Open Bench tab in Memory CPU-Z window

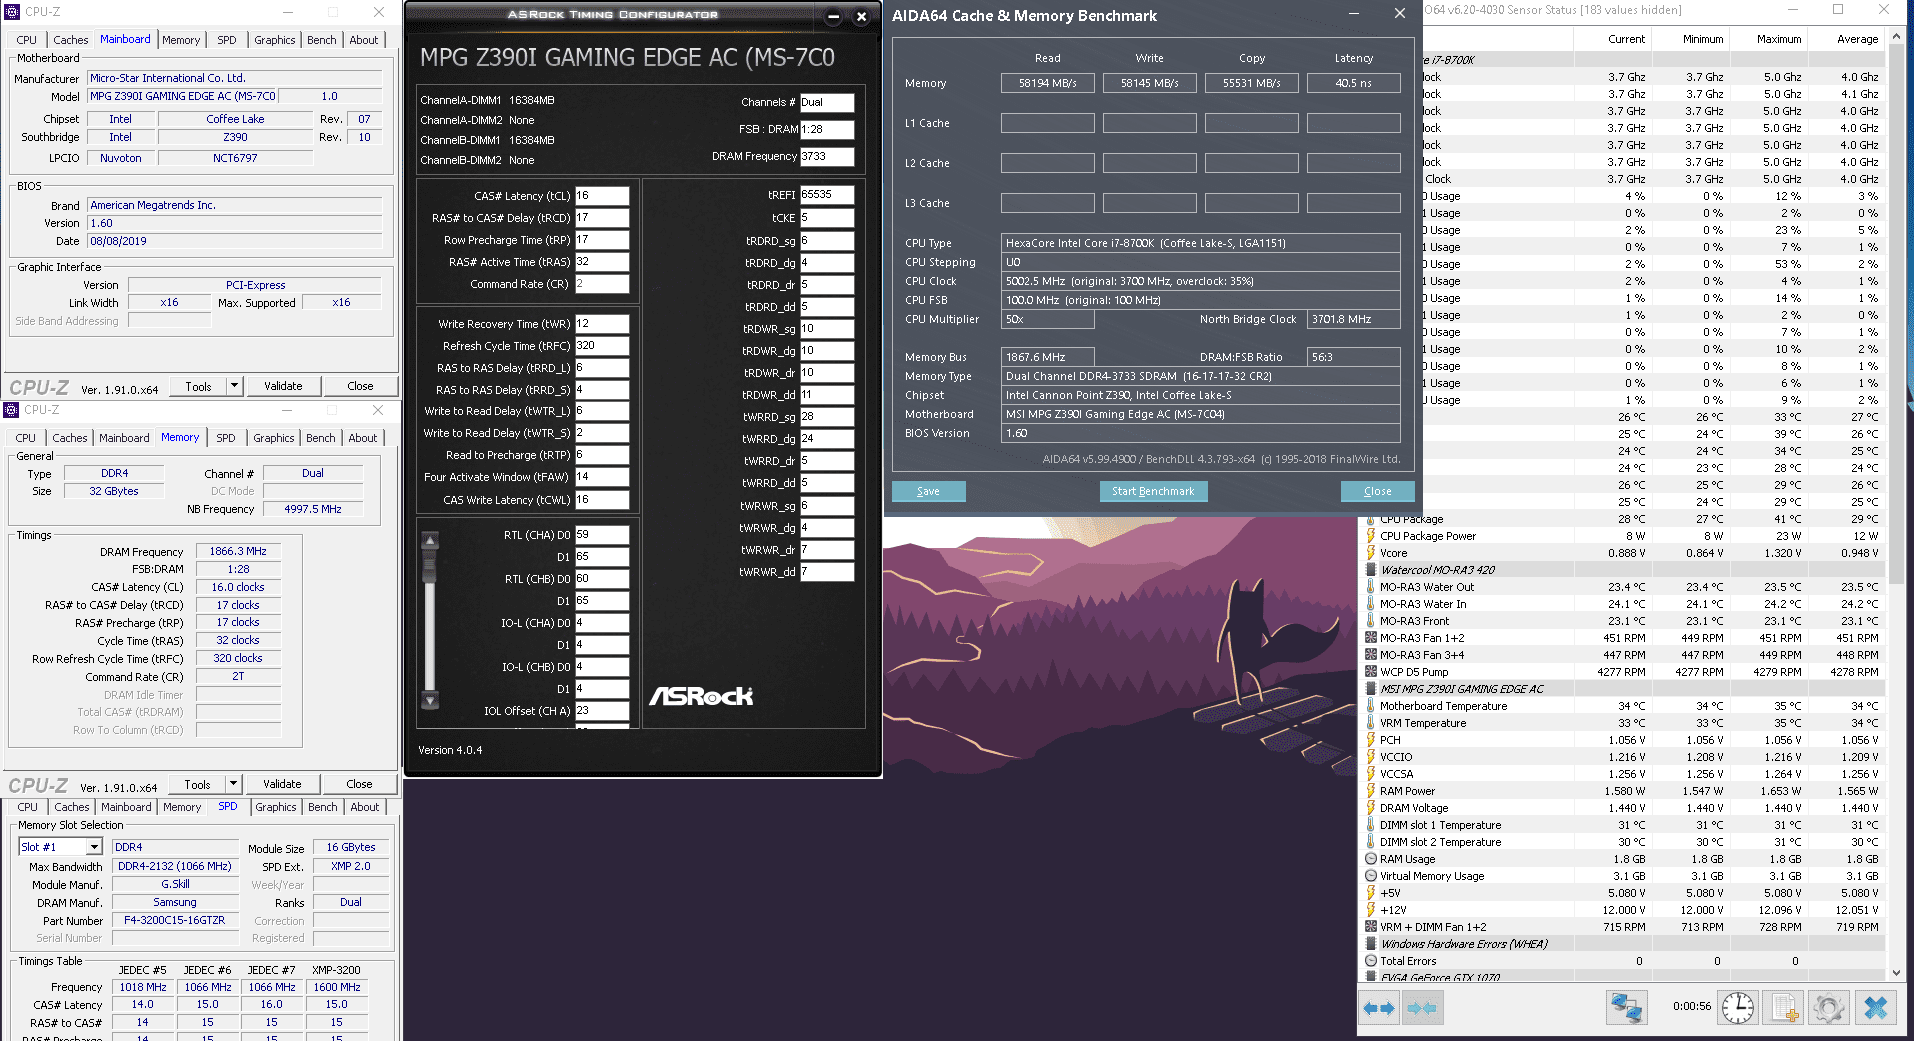(321, 438)
